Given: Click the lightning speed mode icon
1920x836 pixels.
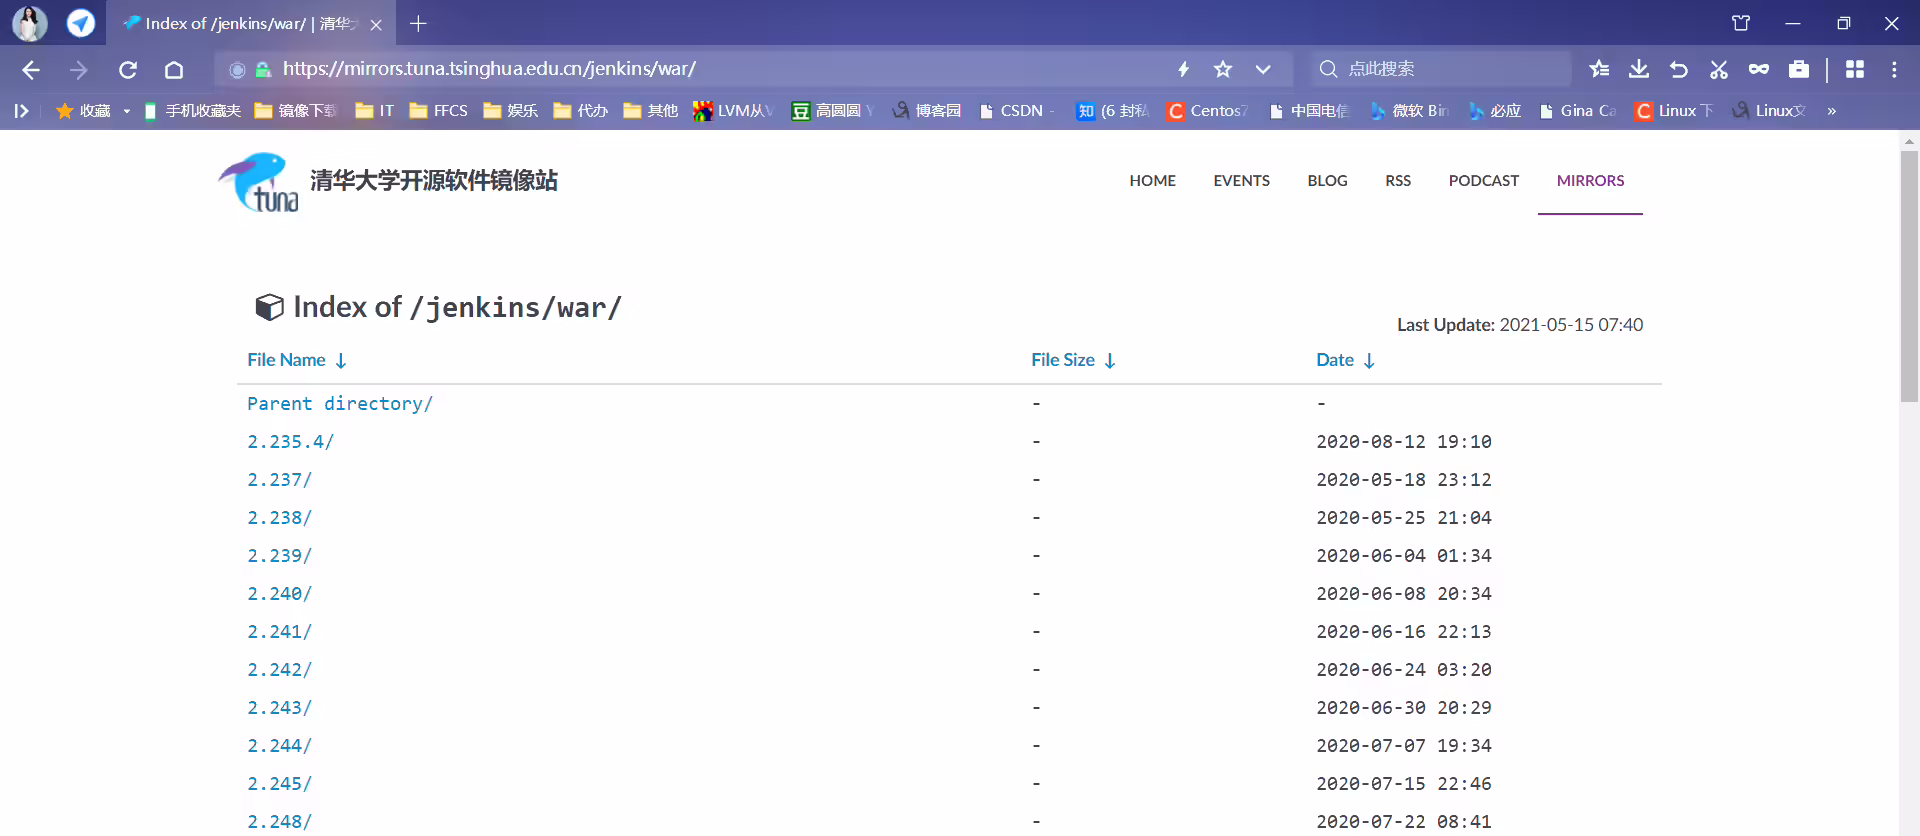Looking at the screenshot, I should click(x=1183, y=69).
